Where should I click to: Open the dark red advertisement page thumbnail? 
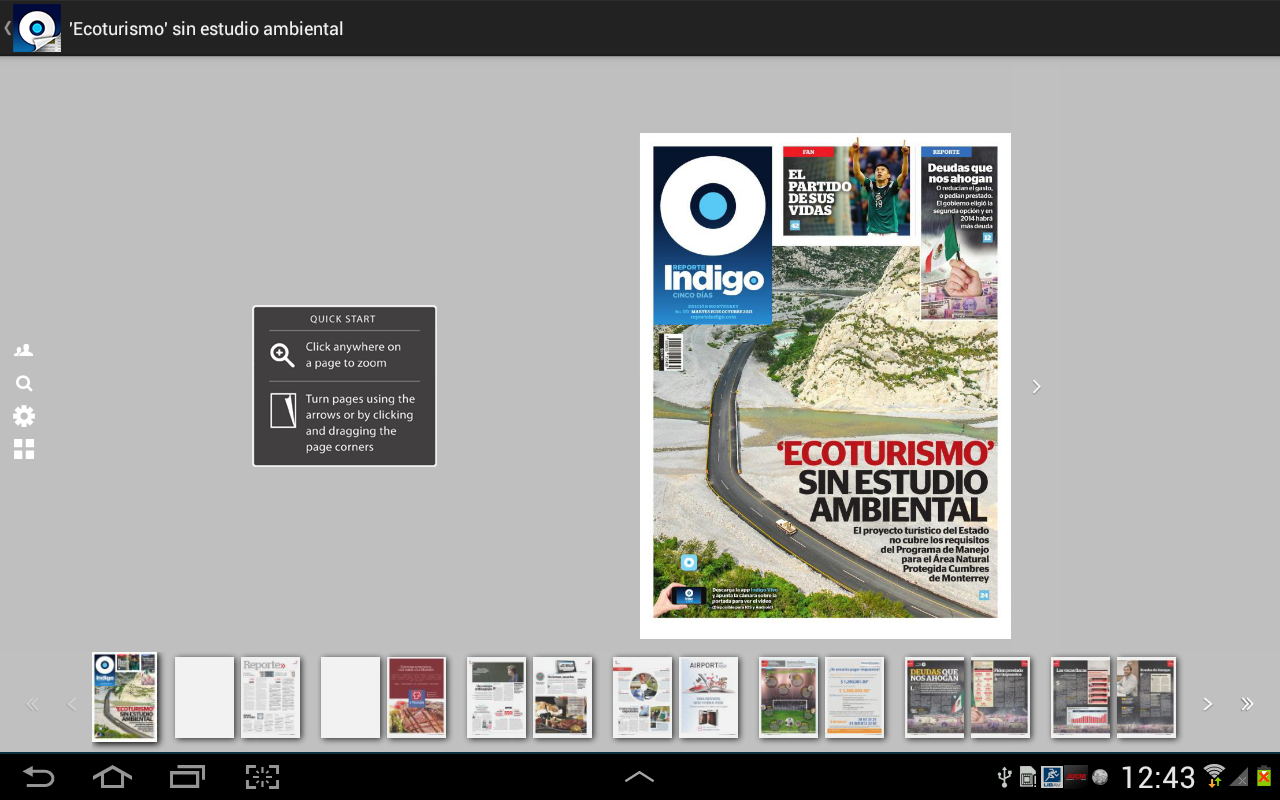[417, 697]
